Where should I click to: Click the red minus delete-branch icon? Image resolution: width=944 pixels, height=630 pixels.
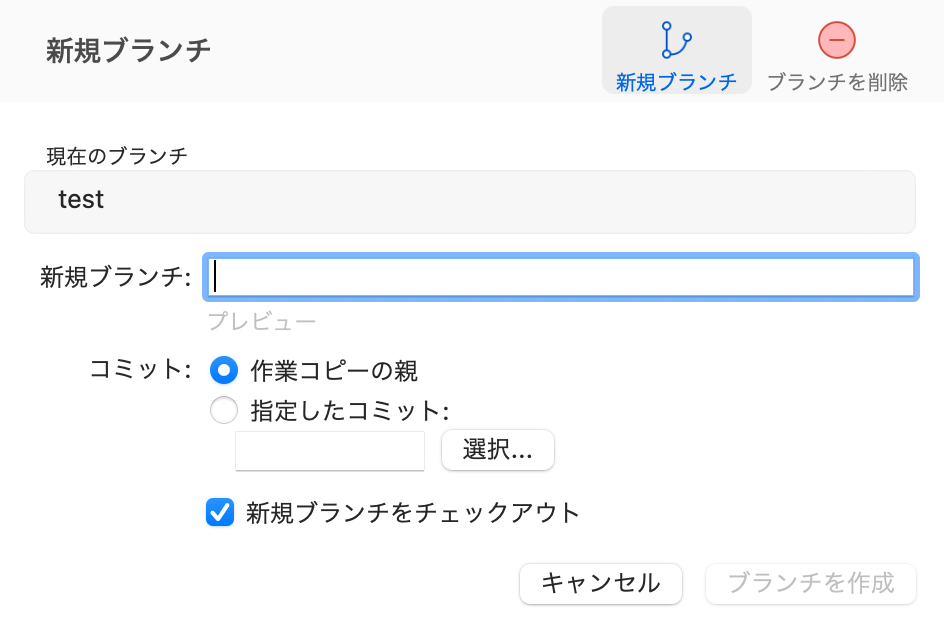[837, 40]
